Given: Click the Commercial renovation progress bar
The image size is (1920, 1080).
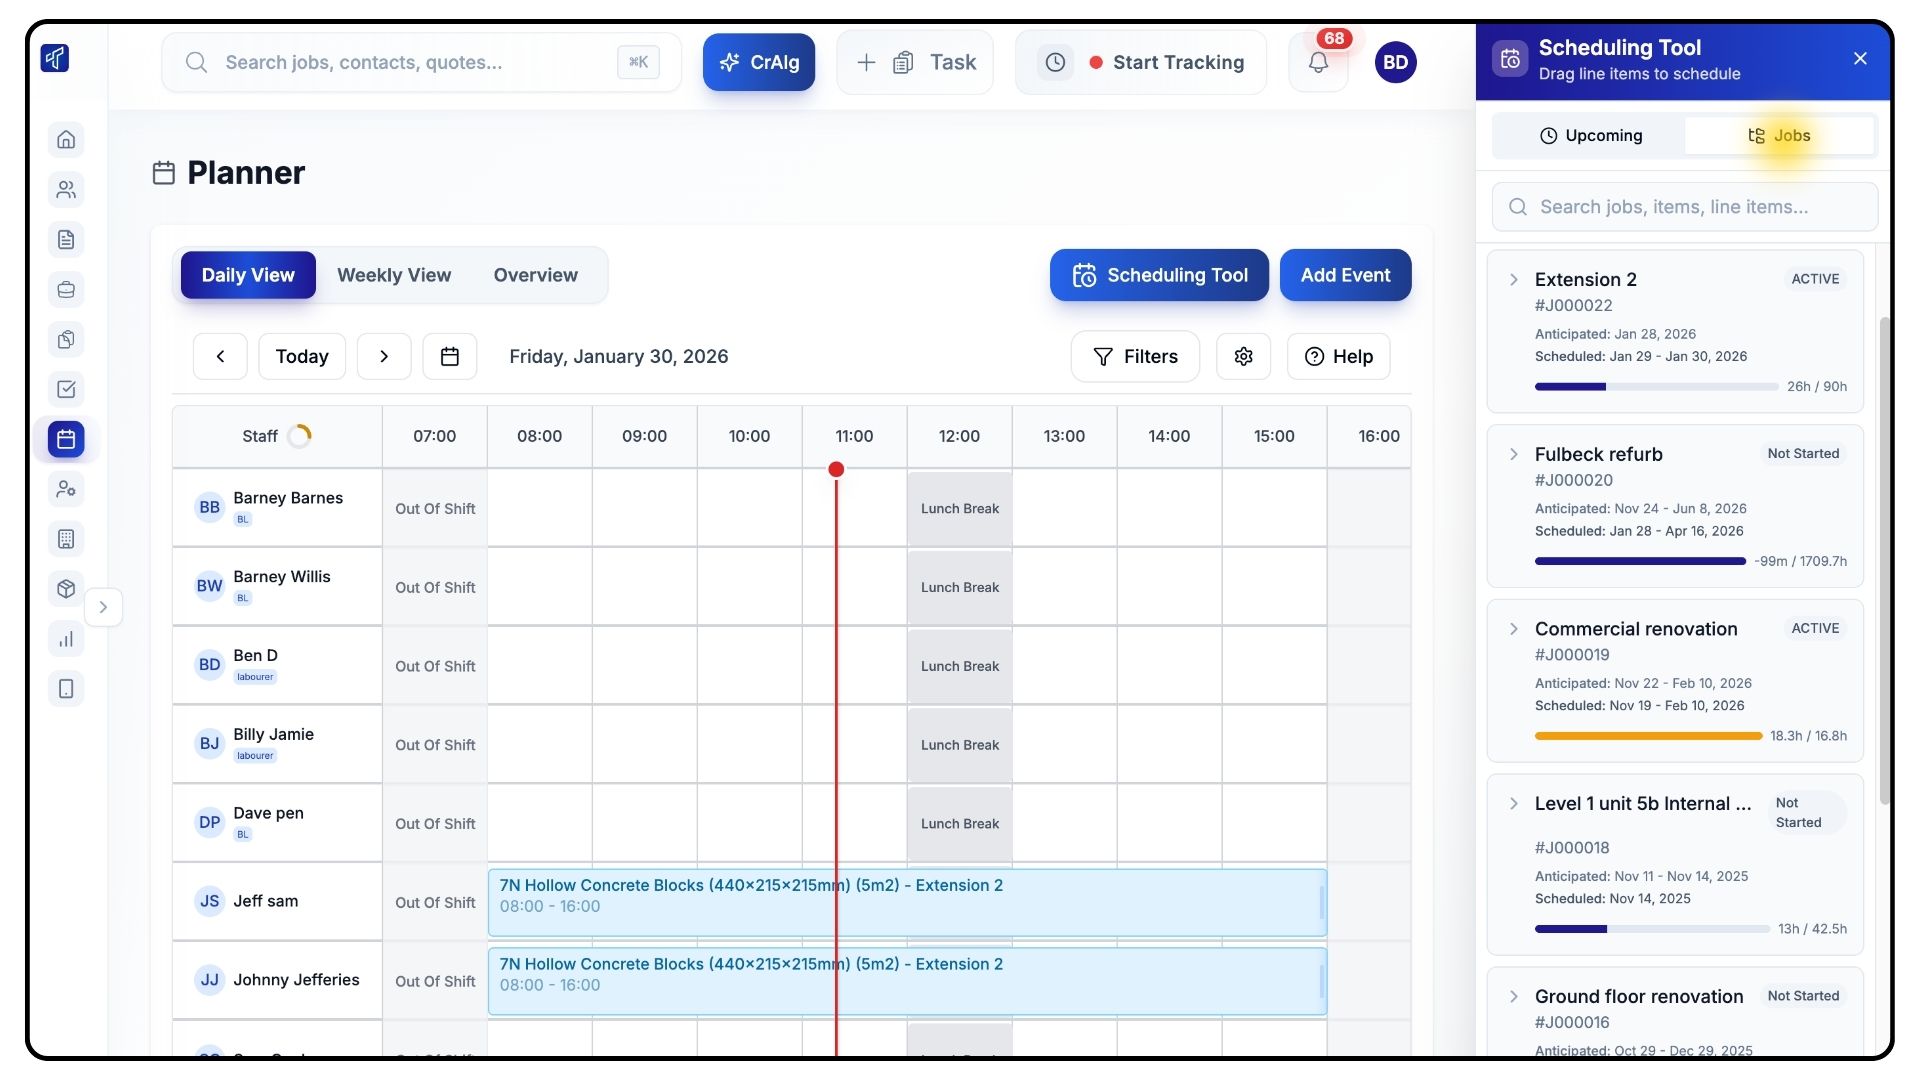Looking at the screenshot, I should coord(1648,736).
